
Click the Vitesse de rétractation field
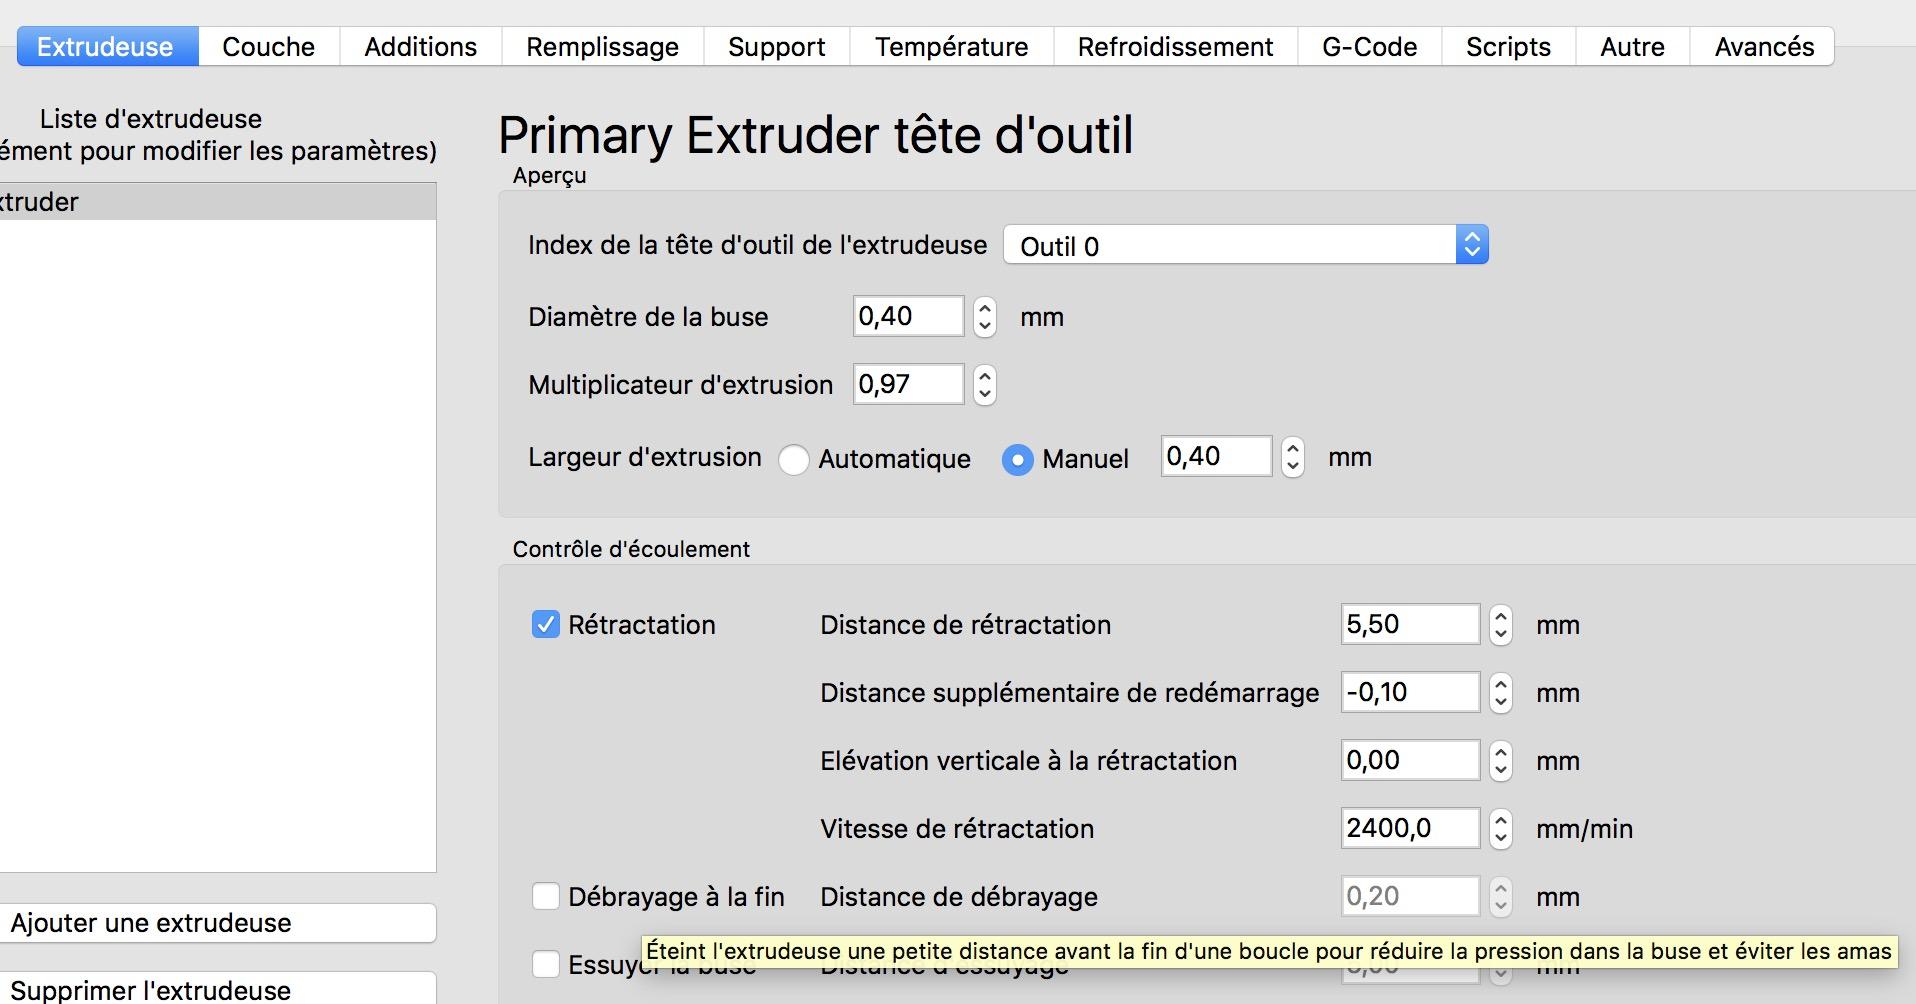coord(1410,829)
